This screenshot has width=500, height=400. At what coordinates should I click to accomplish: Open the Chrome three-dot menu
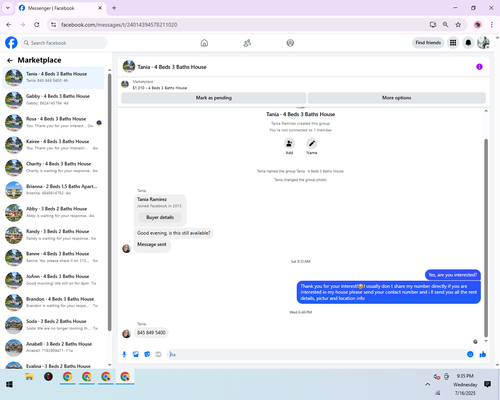pos(492,25)
